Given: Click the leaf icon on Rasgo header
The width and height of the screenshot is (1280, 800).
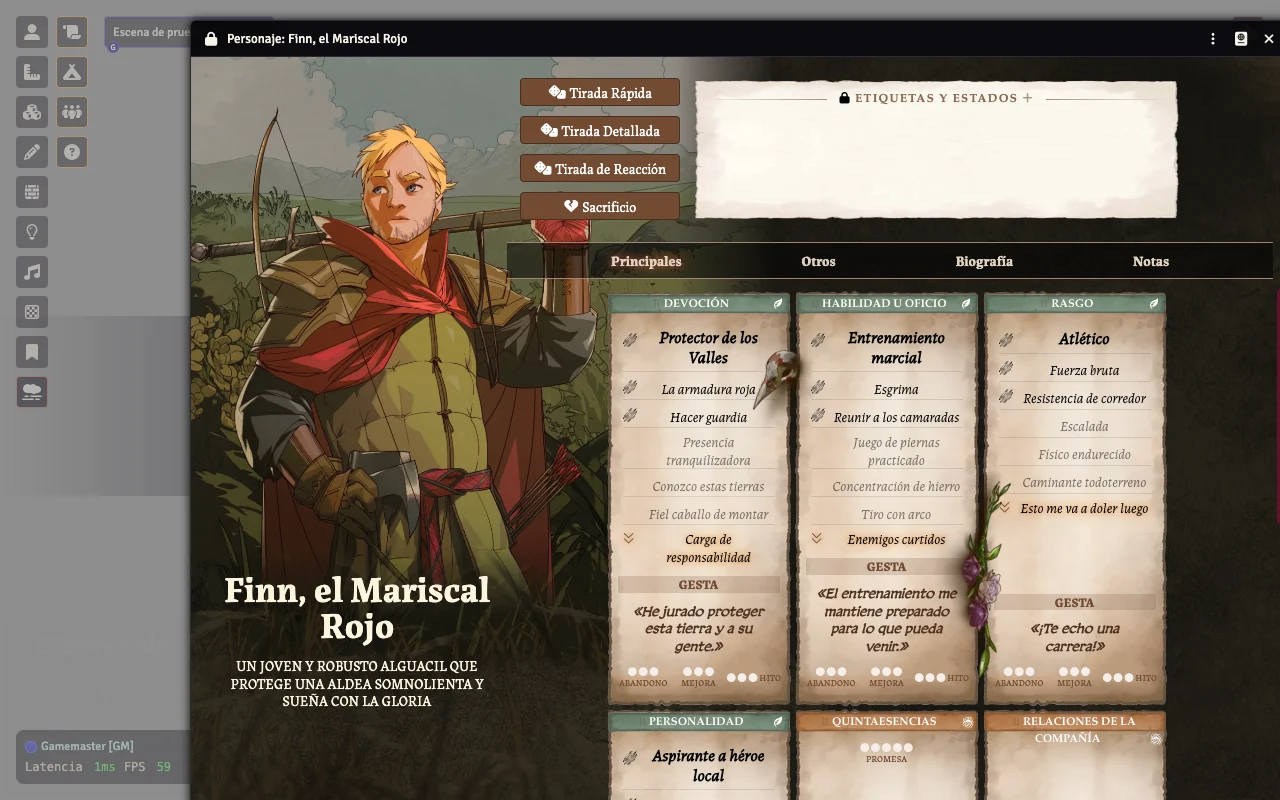Looking at the screenshot, I should [1153, 303].
